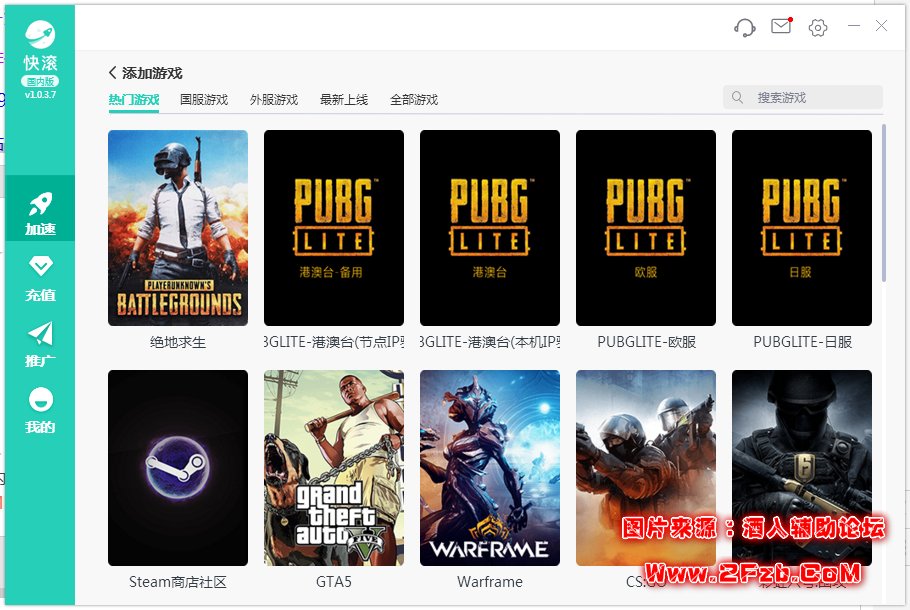Click the Warframe title text
Viewport: 910px width, 610px height.
[490, 582]
